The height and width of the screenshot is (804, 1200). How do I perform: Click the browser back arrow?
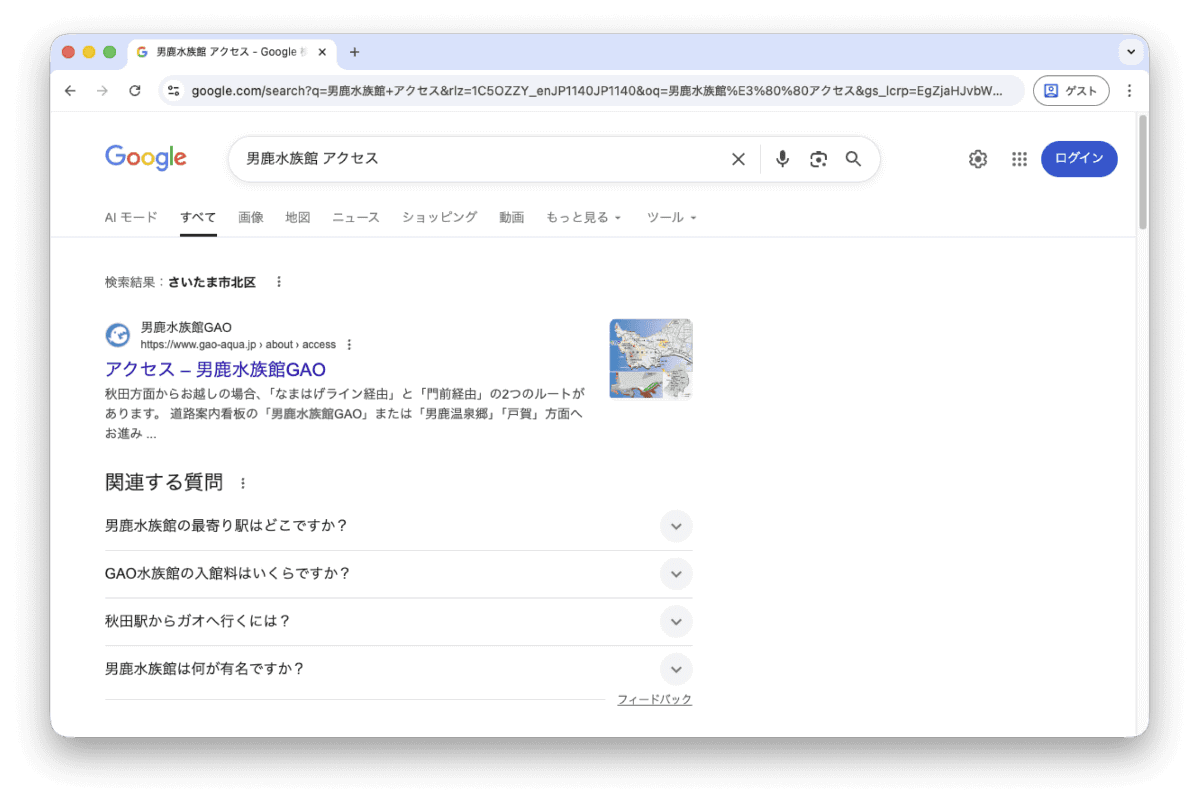[70, 91]
